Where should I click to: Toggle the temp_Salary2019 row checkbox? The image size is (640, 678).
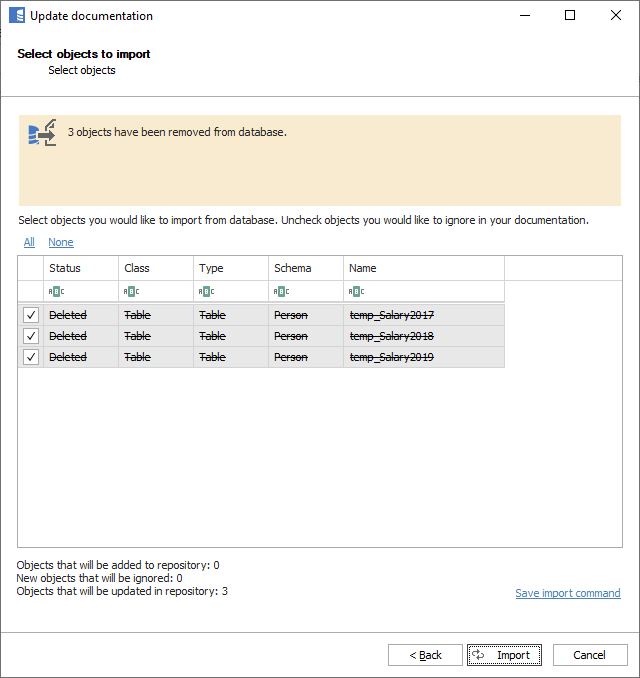(x=31, y=357)
